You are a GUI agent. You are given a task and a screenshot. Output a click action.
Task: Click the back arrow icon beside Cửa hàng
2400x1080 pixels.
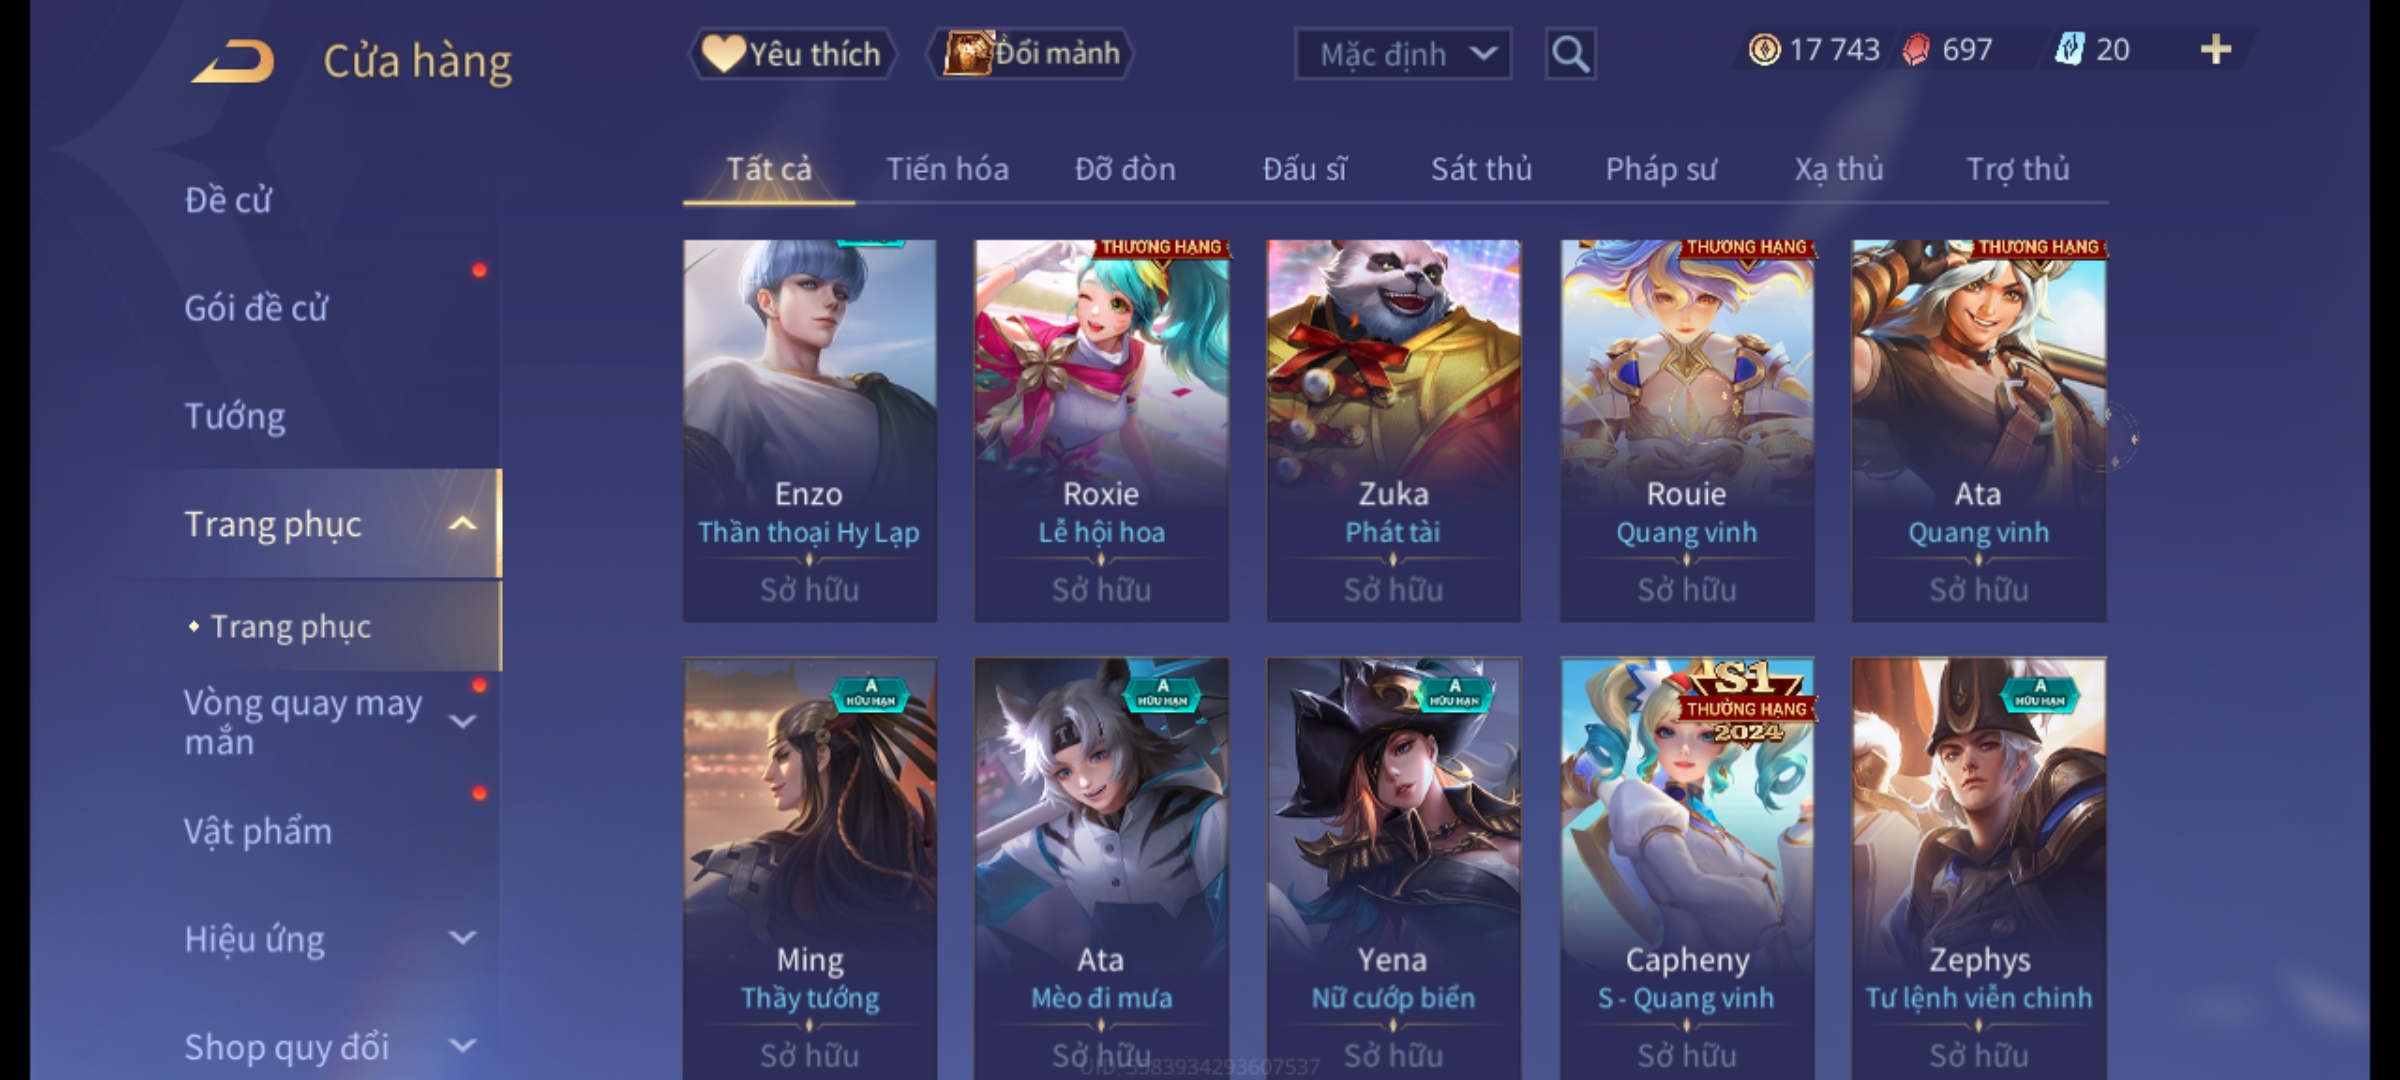tap(234, 61)
